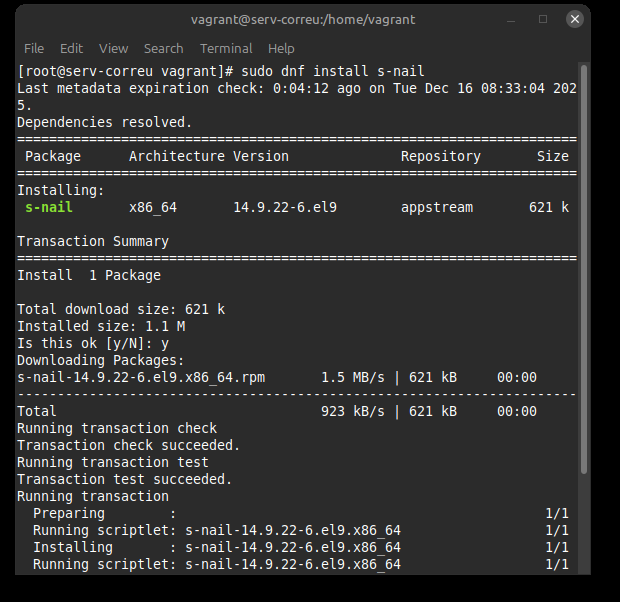620x602 pixels.
Task: Click the "Transaction Summary" heading
Action: (x=93, y=241)
